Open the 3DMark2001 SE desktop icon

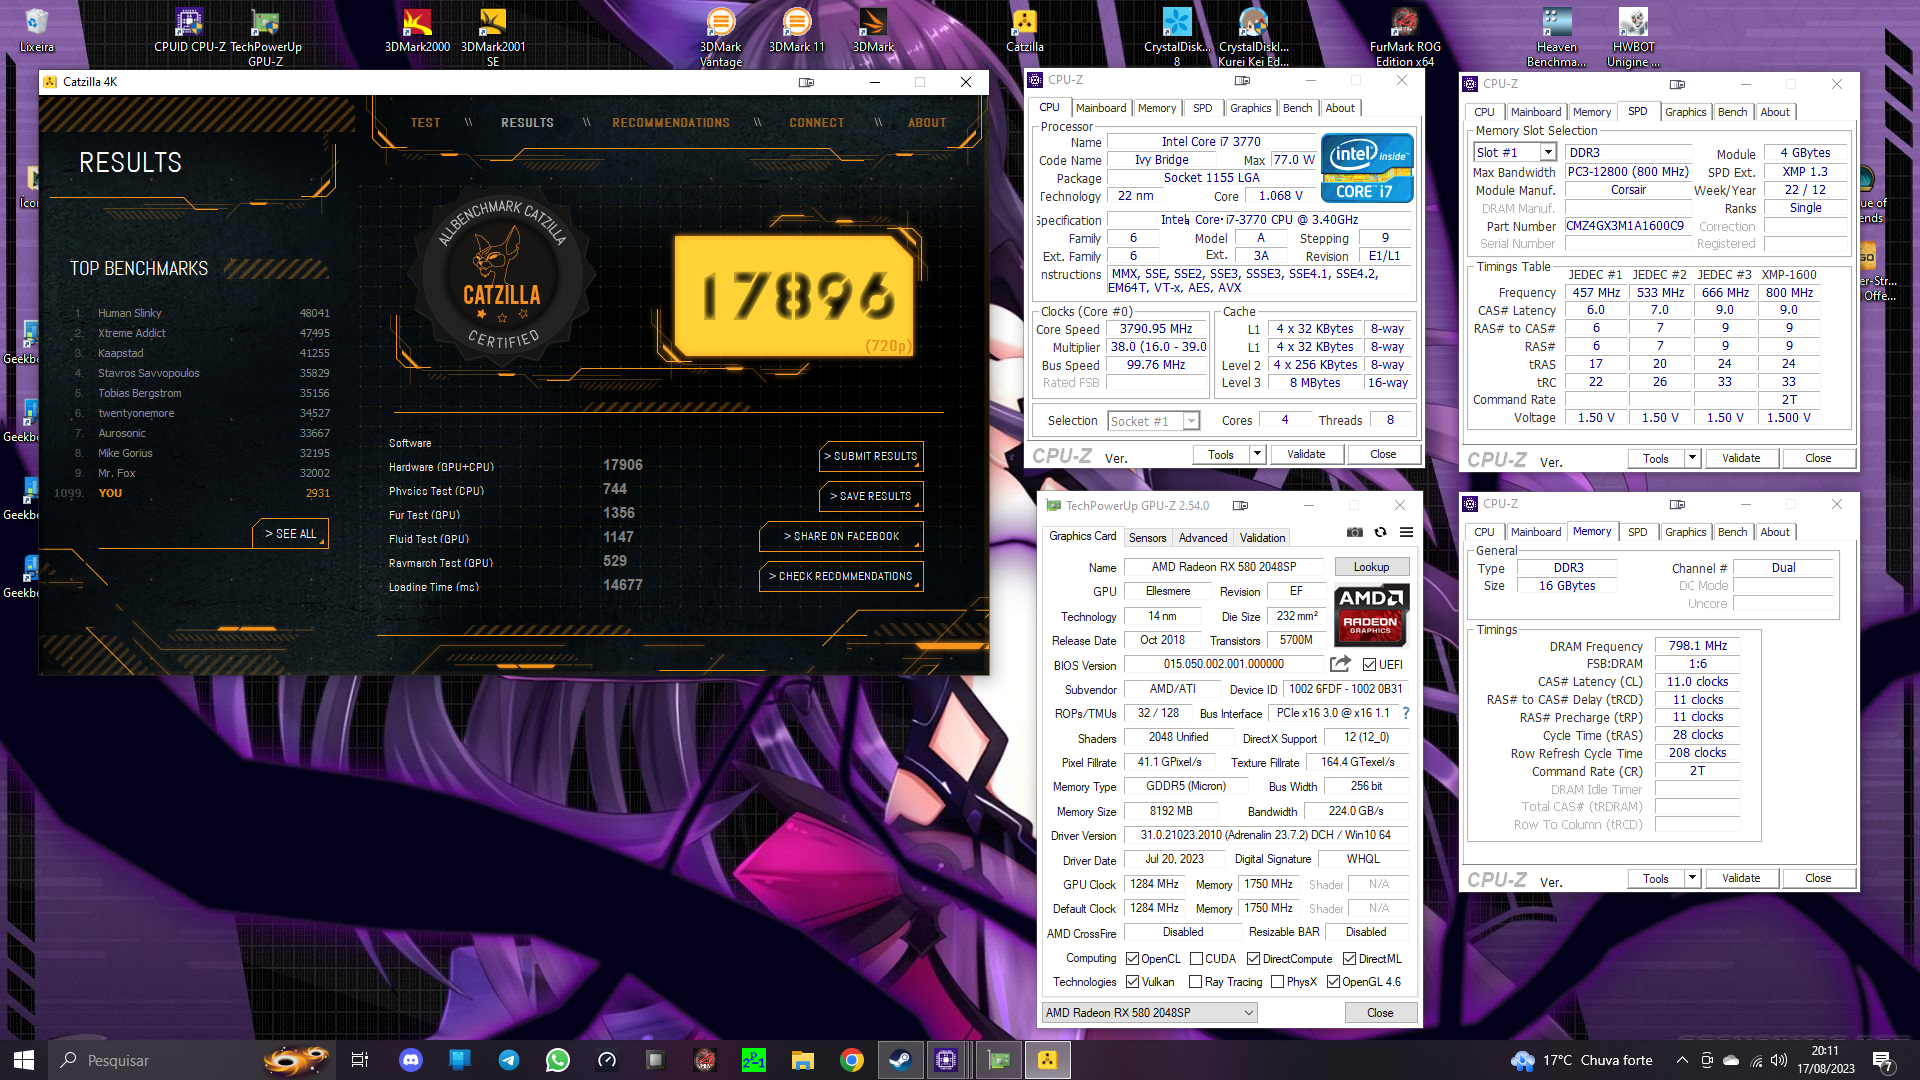click(x=493, y=37)
